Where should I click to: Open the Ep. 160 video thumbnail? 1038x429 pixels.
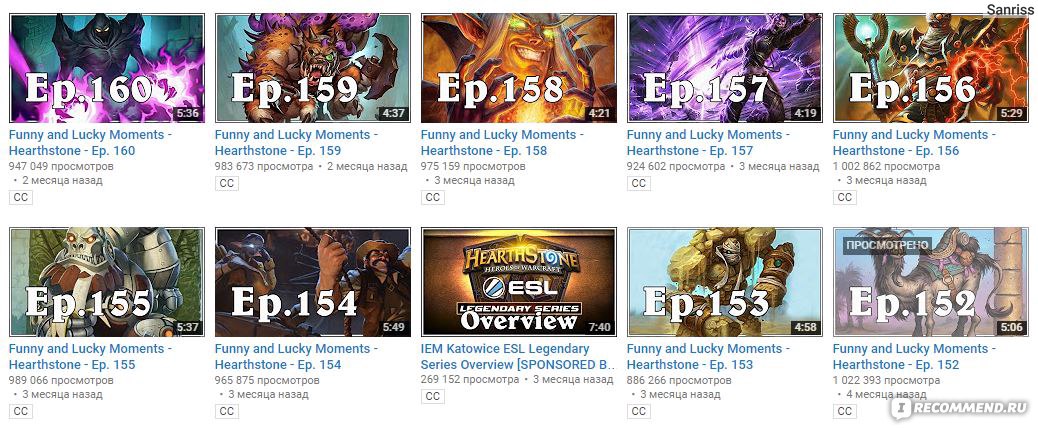tap(107, 68)
